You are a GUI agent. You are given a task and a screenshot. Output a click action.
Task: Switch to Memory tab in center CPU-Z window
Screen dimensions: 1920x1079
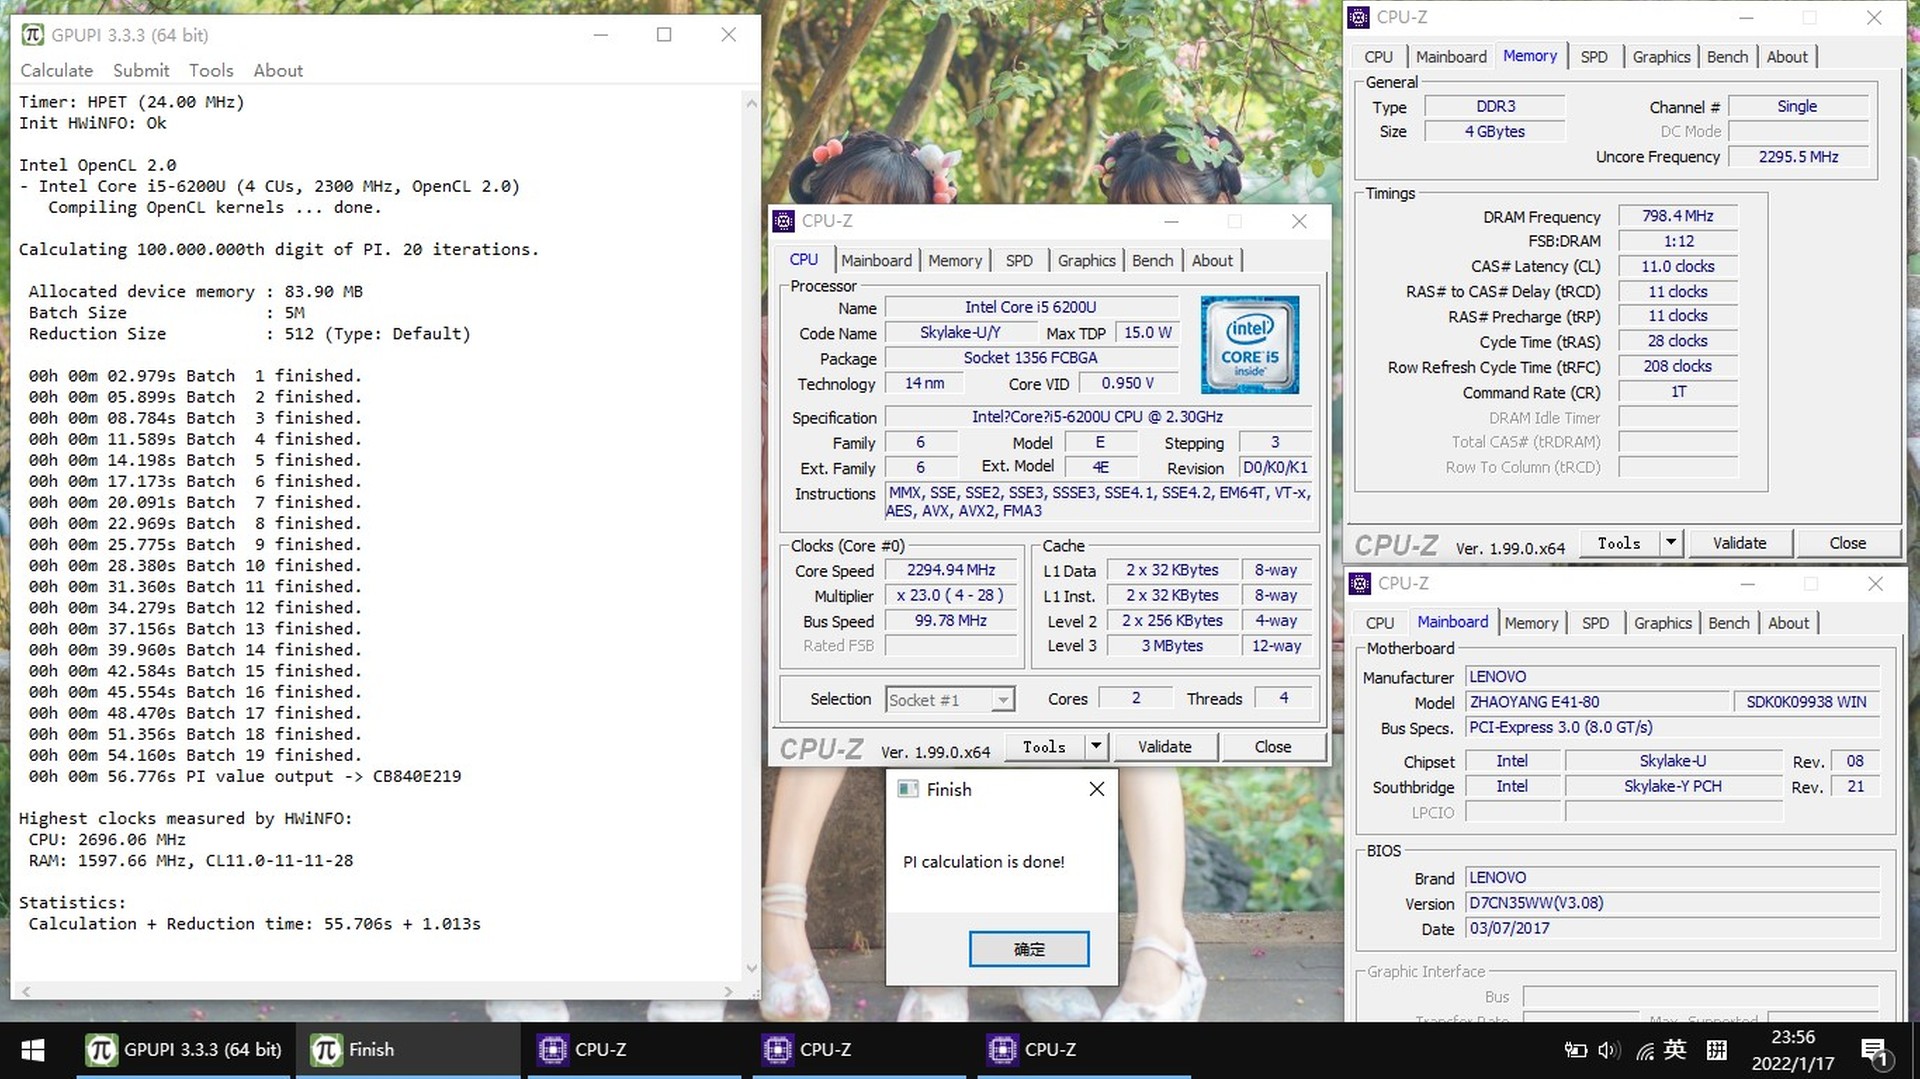[955, 260]
